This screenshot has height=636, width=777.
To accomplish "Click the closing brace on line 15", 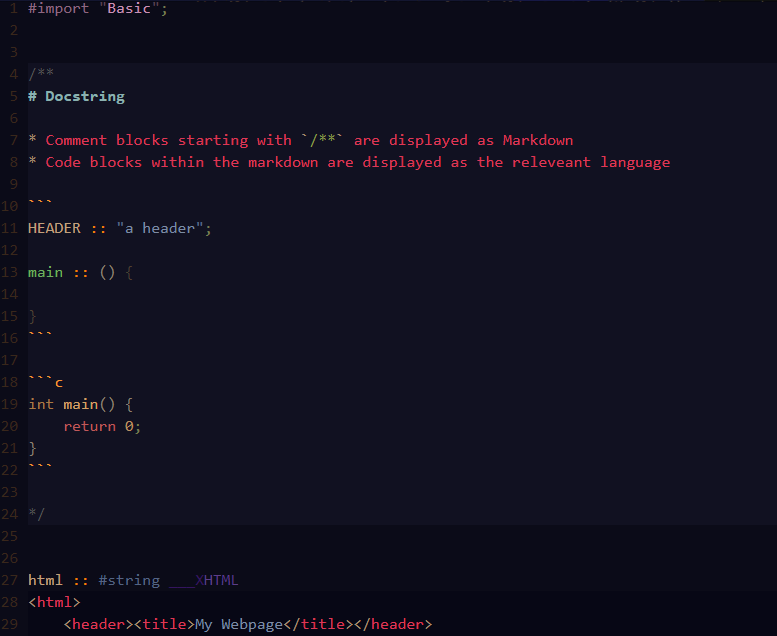I will tap(33, 316).
